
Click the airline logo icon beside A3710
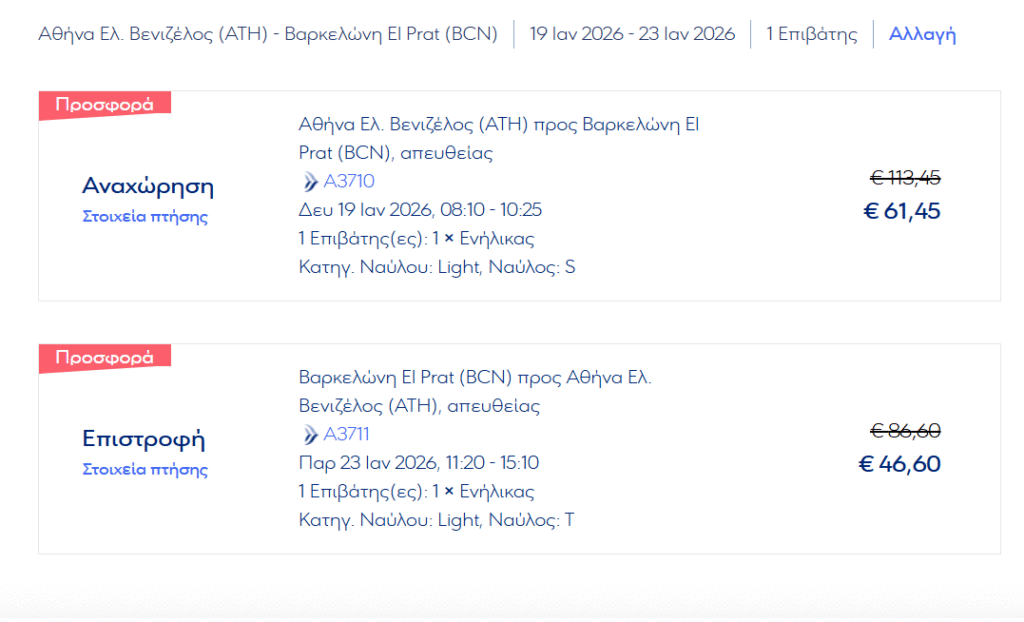click(309, 181)
